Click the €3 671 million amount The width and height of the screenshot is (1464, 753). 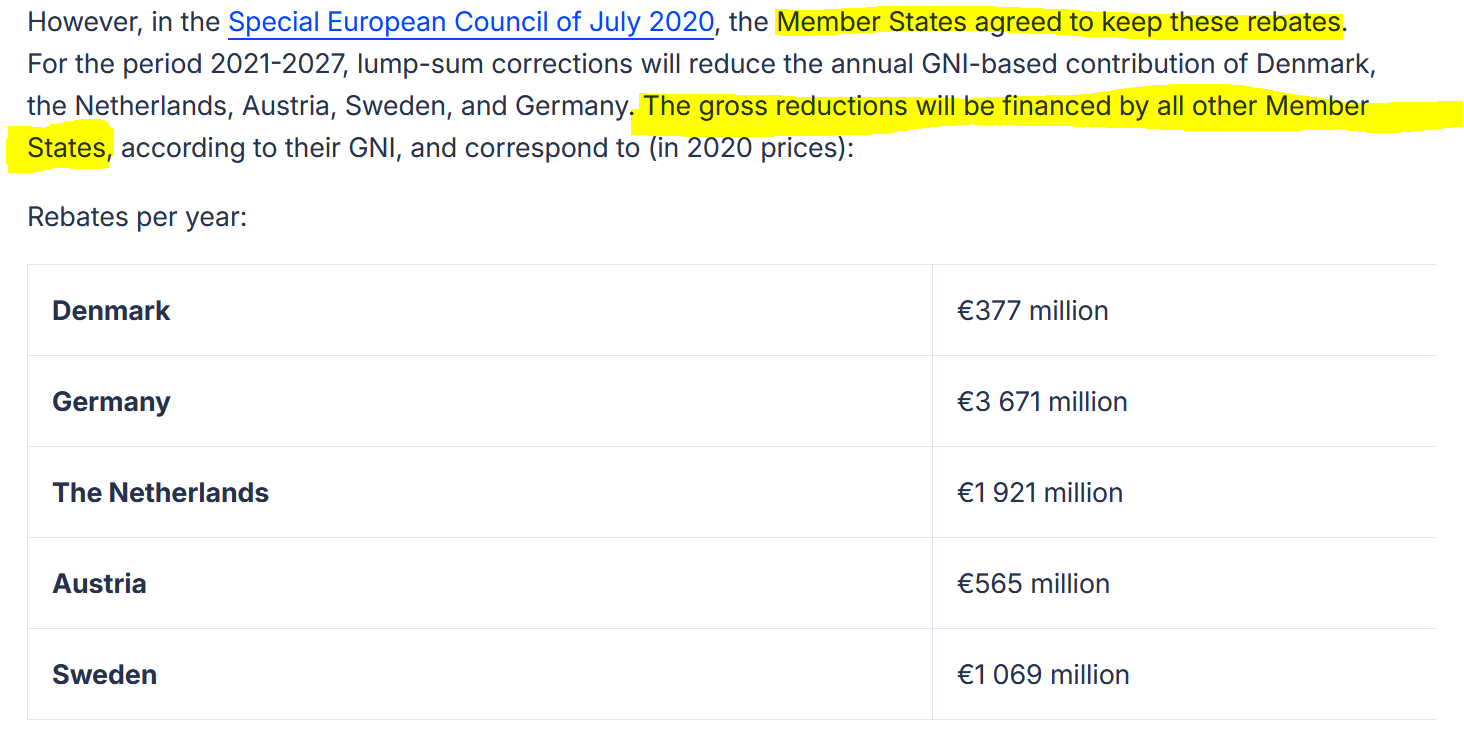1042,402
